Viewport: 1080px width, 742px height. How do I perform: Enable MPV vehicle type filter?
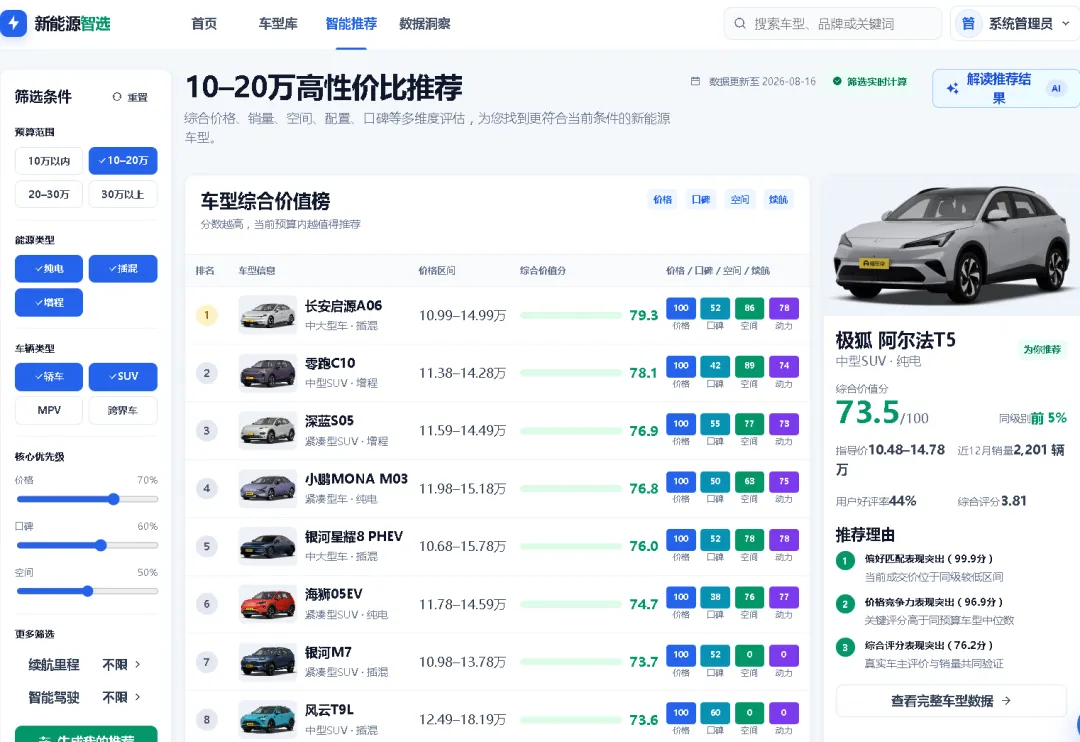(x=49, y=410)
